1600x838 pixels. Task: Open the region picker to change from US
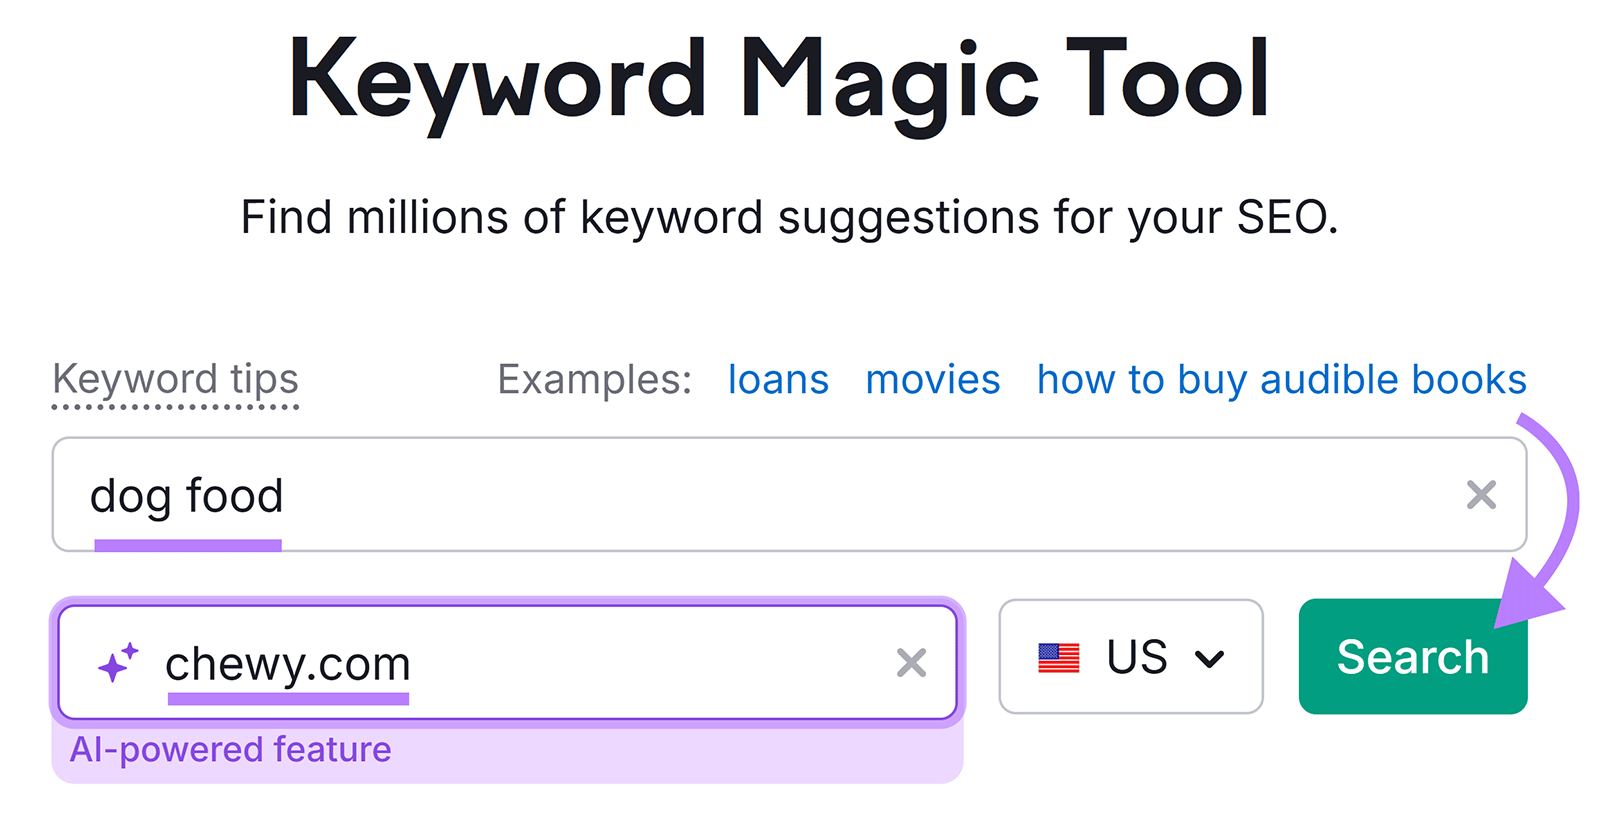(1131, 657)
